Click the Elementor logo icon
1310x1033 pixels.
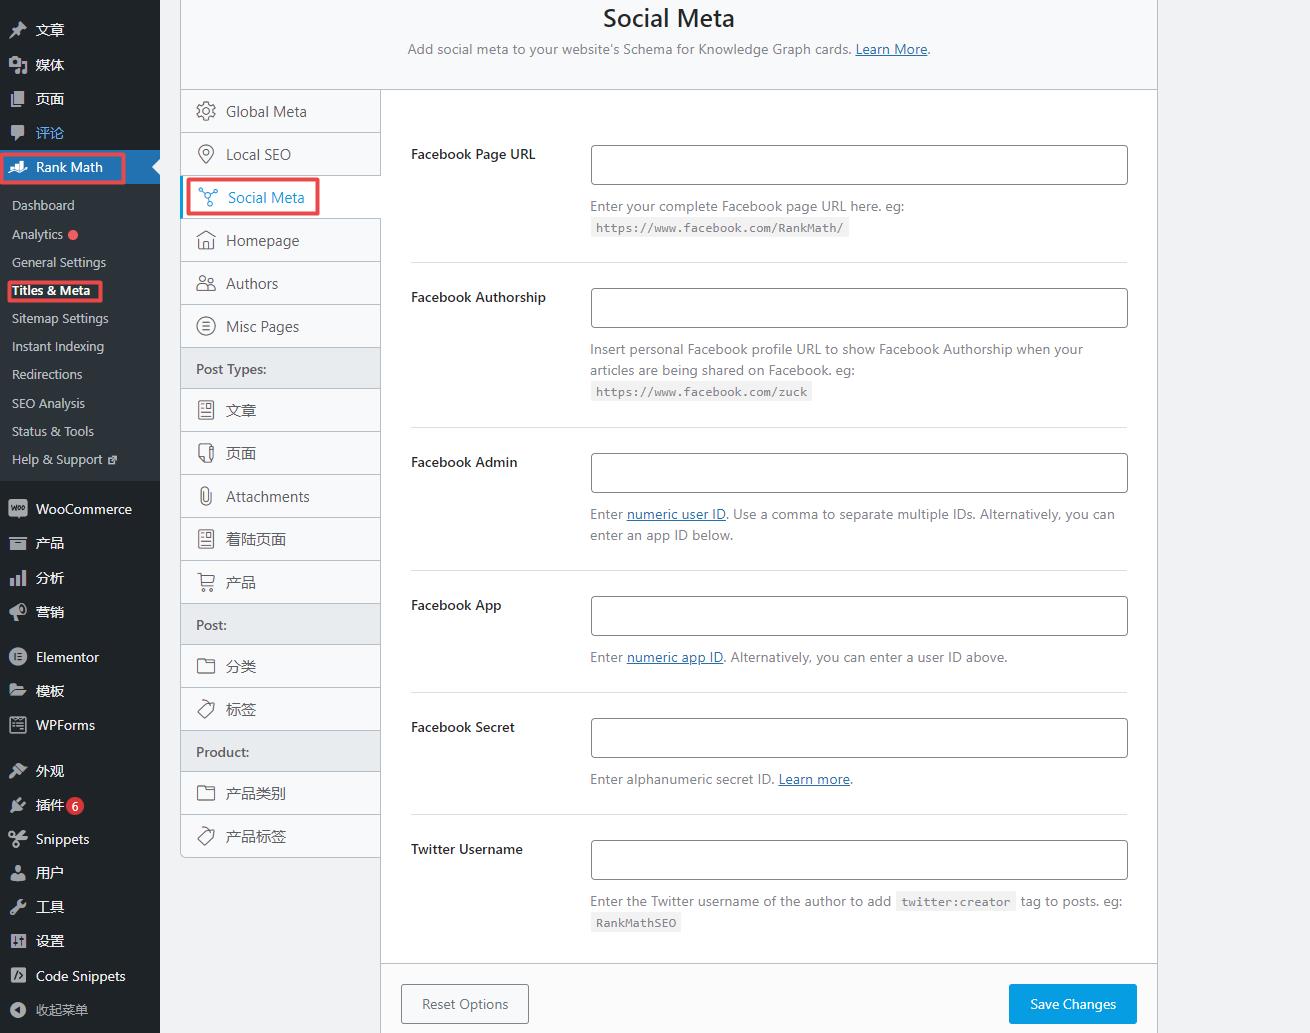(x=18, y=657)
